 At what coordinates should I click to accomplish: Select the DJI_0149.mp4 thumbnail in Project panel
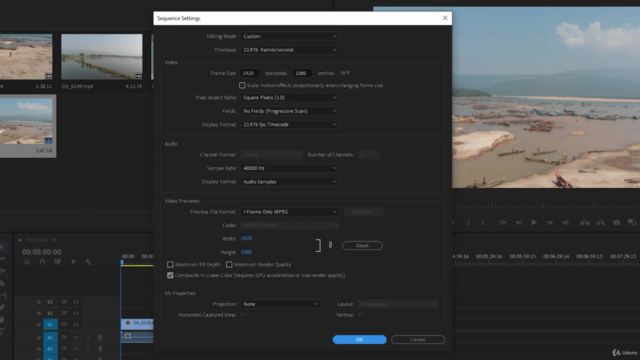[x=102, y=56]
